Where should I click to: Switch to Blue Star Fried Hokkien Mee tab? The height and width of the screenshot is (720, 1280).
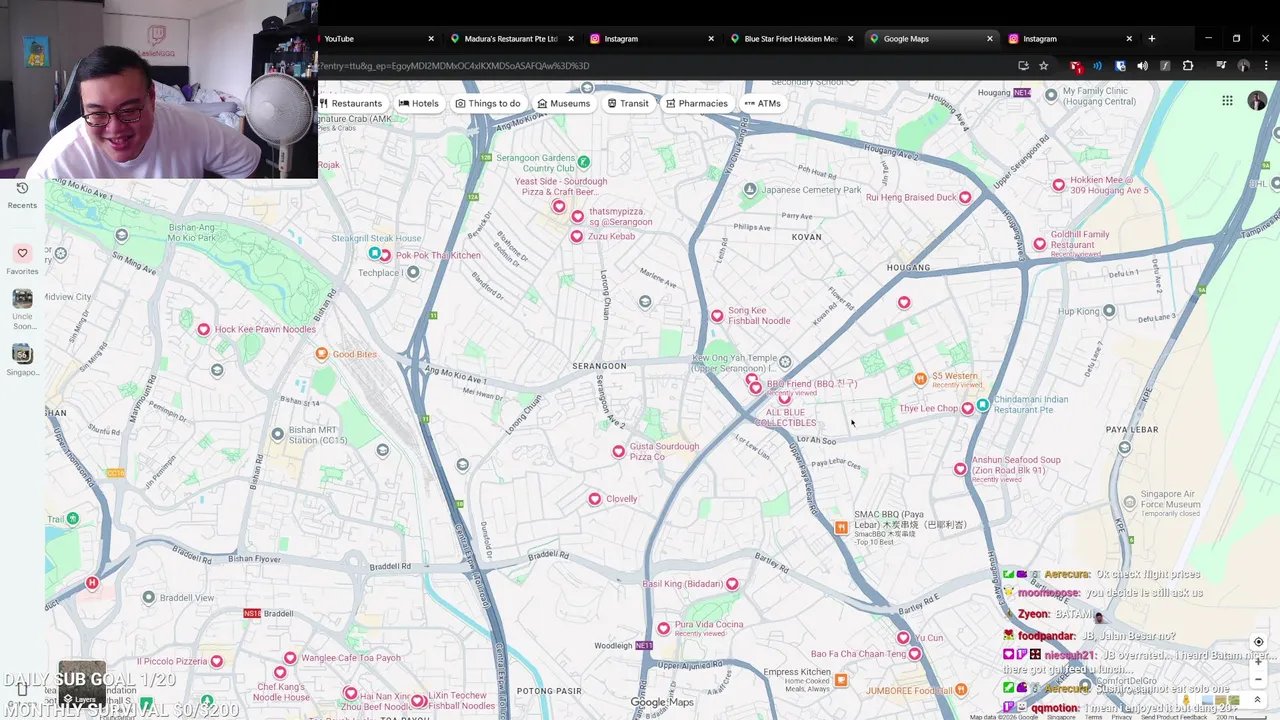pyautogui.click(x=790, y=39)
